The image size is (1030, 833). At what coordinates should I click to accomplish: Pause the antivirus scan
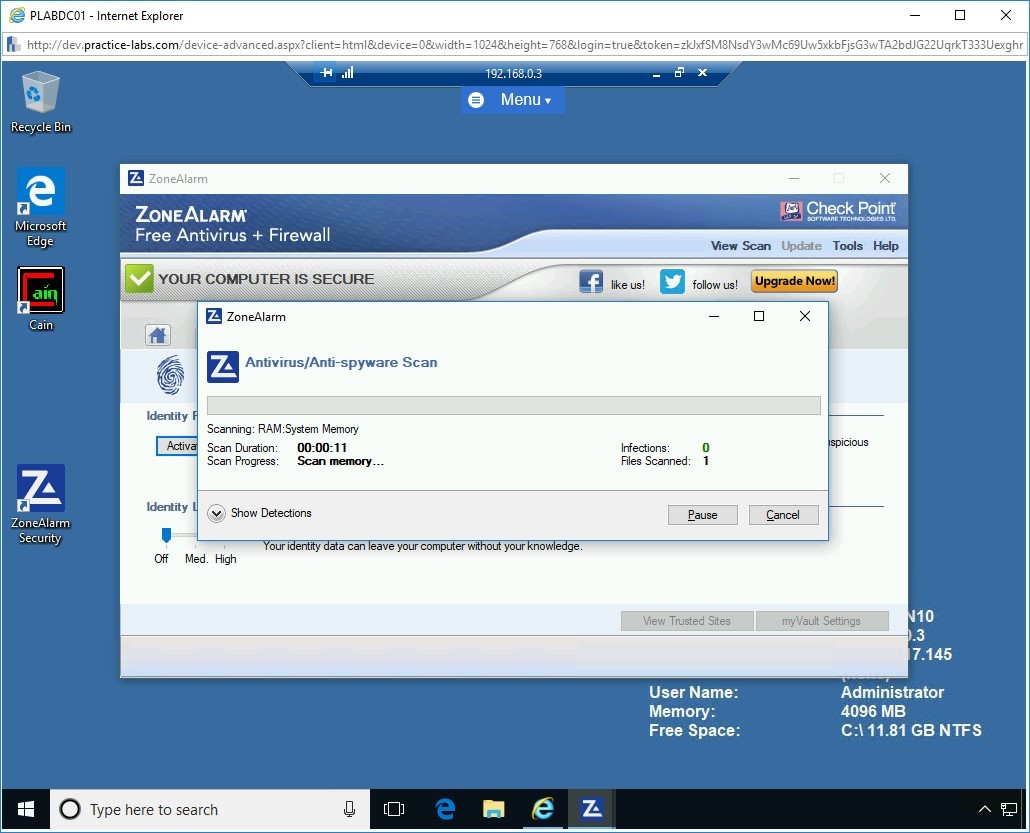(702, 514)
